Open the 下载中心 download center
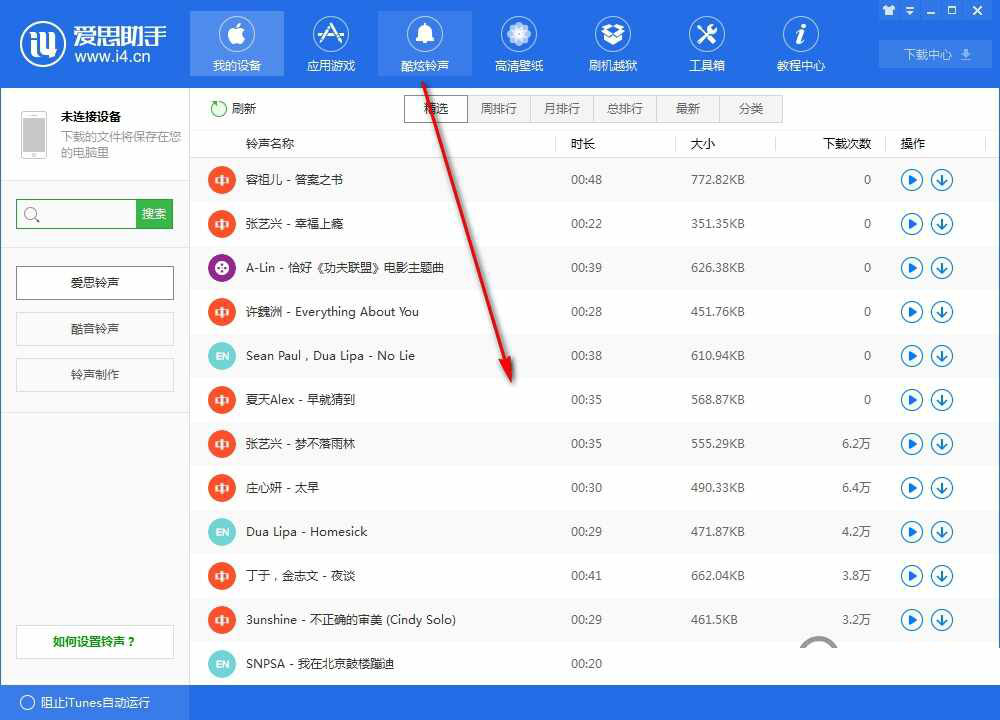The image size is (1000, 720). pos(936,55)
